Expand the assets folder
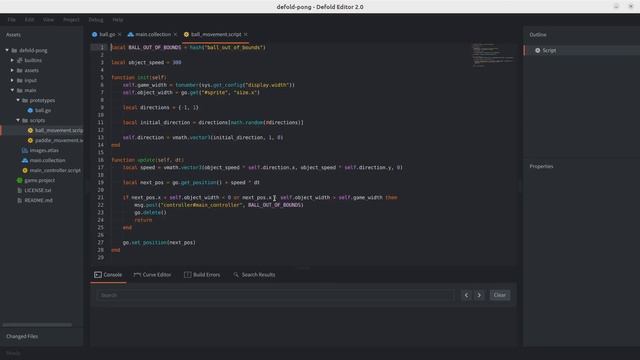The width and height of the screenshot is (640, 360). (12, 70)
